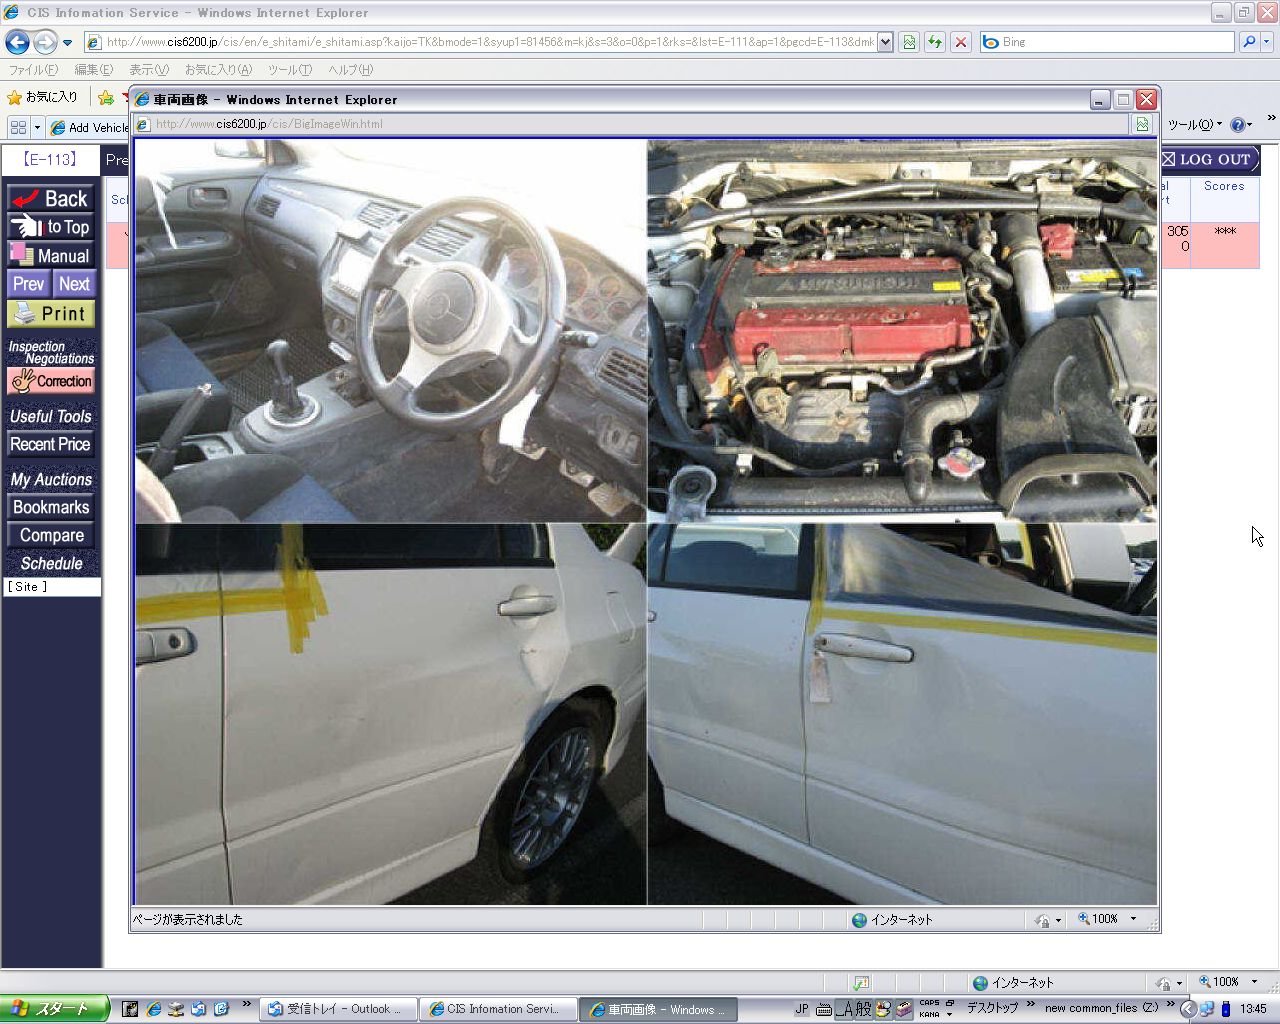The height and width of the screenshot is (1024, 1280).
Task: Click compatibility view icon in popup address bar
Action: [1142, 124]
